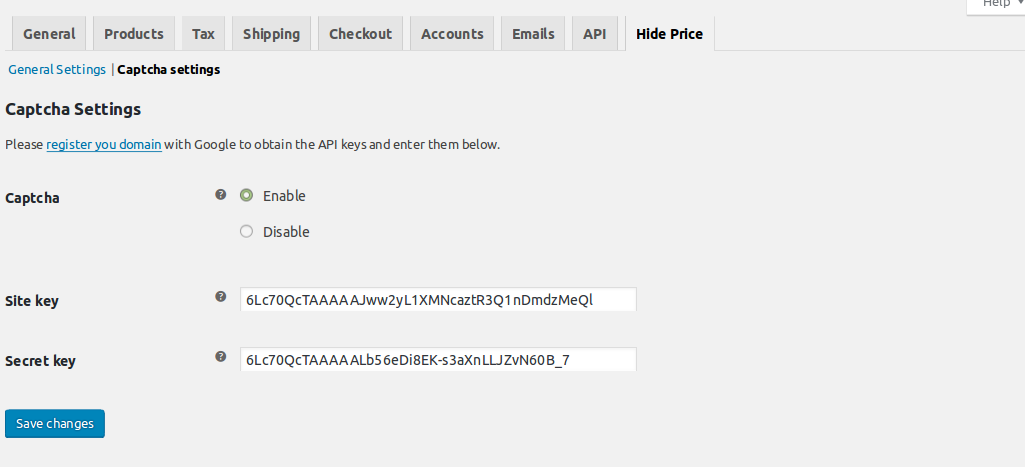Open the General settings tab
Screen dimensions: 1025x467
(x=49, y=34)
